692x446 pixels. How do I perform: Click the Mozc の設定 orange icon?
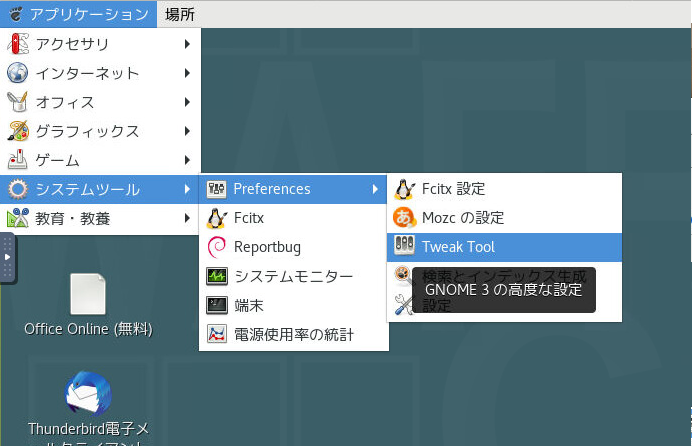pos(405,217)
